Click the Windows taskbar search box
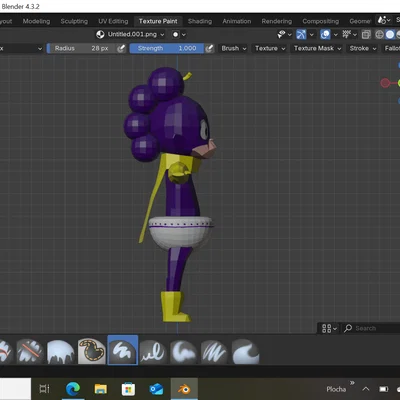The width and height of the screenshot is (400, 400). (x=15, y=389)
